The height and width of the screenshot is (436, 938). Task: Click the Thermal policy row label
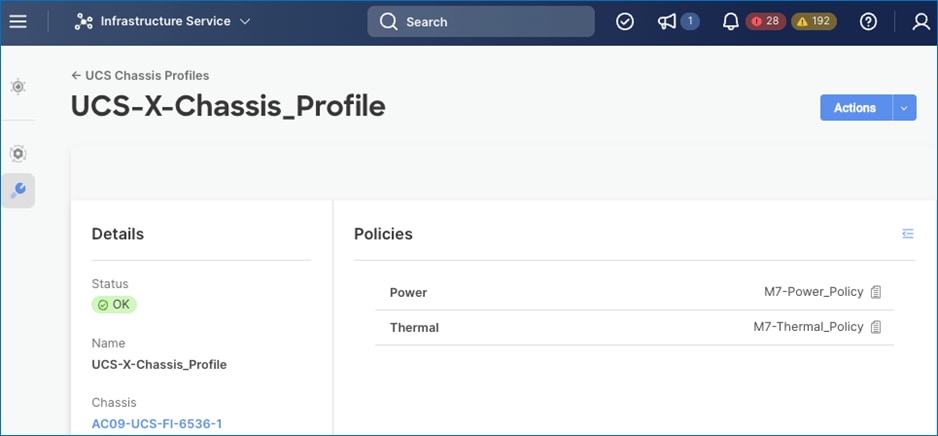coord(415,328)
